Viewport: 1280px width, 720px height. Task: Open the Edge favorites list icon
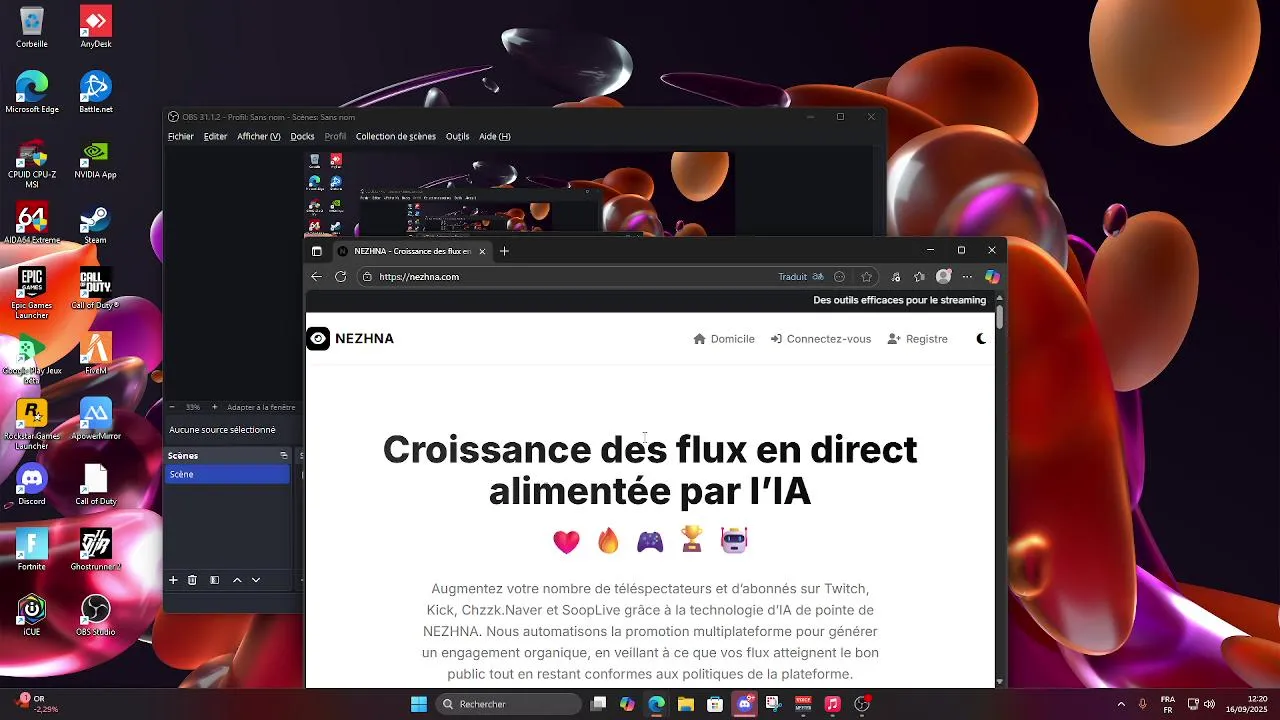click(x=919, y=277)
